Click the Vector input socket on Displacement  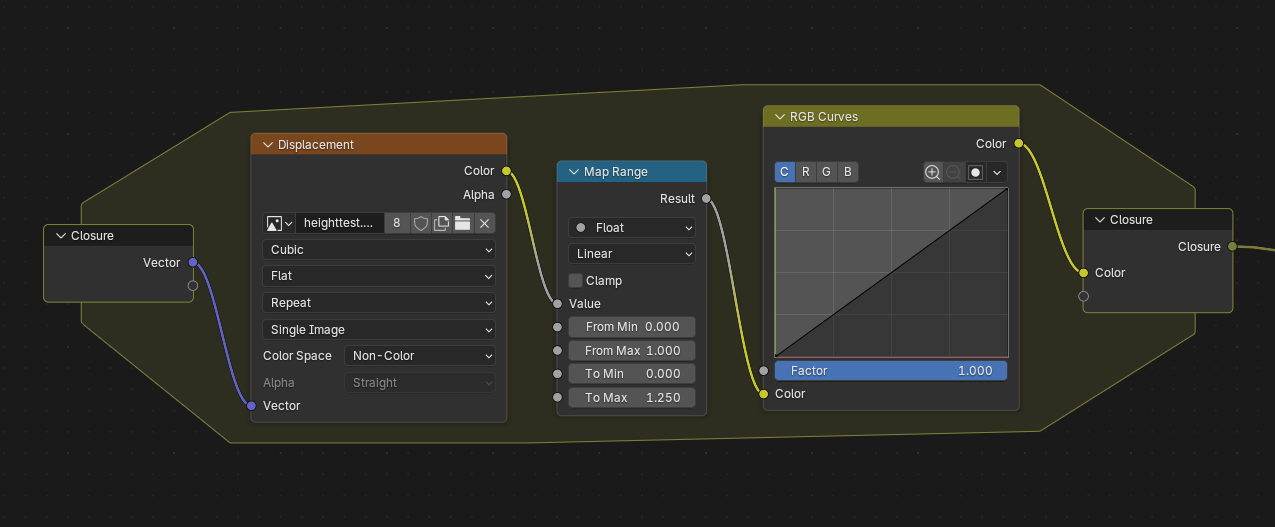(251, 406)
